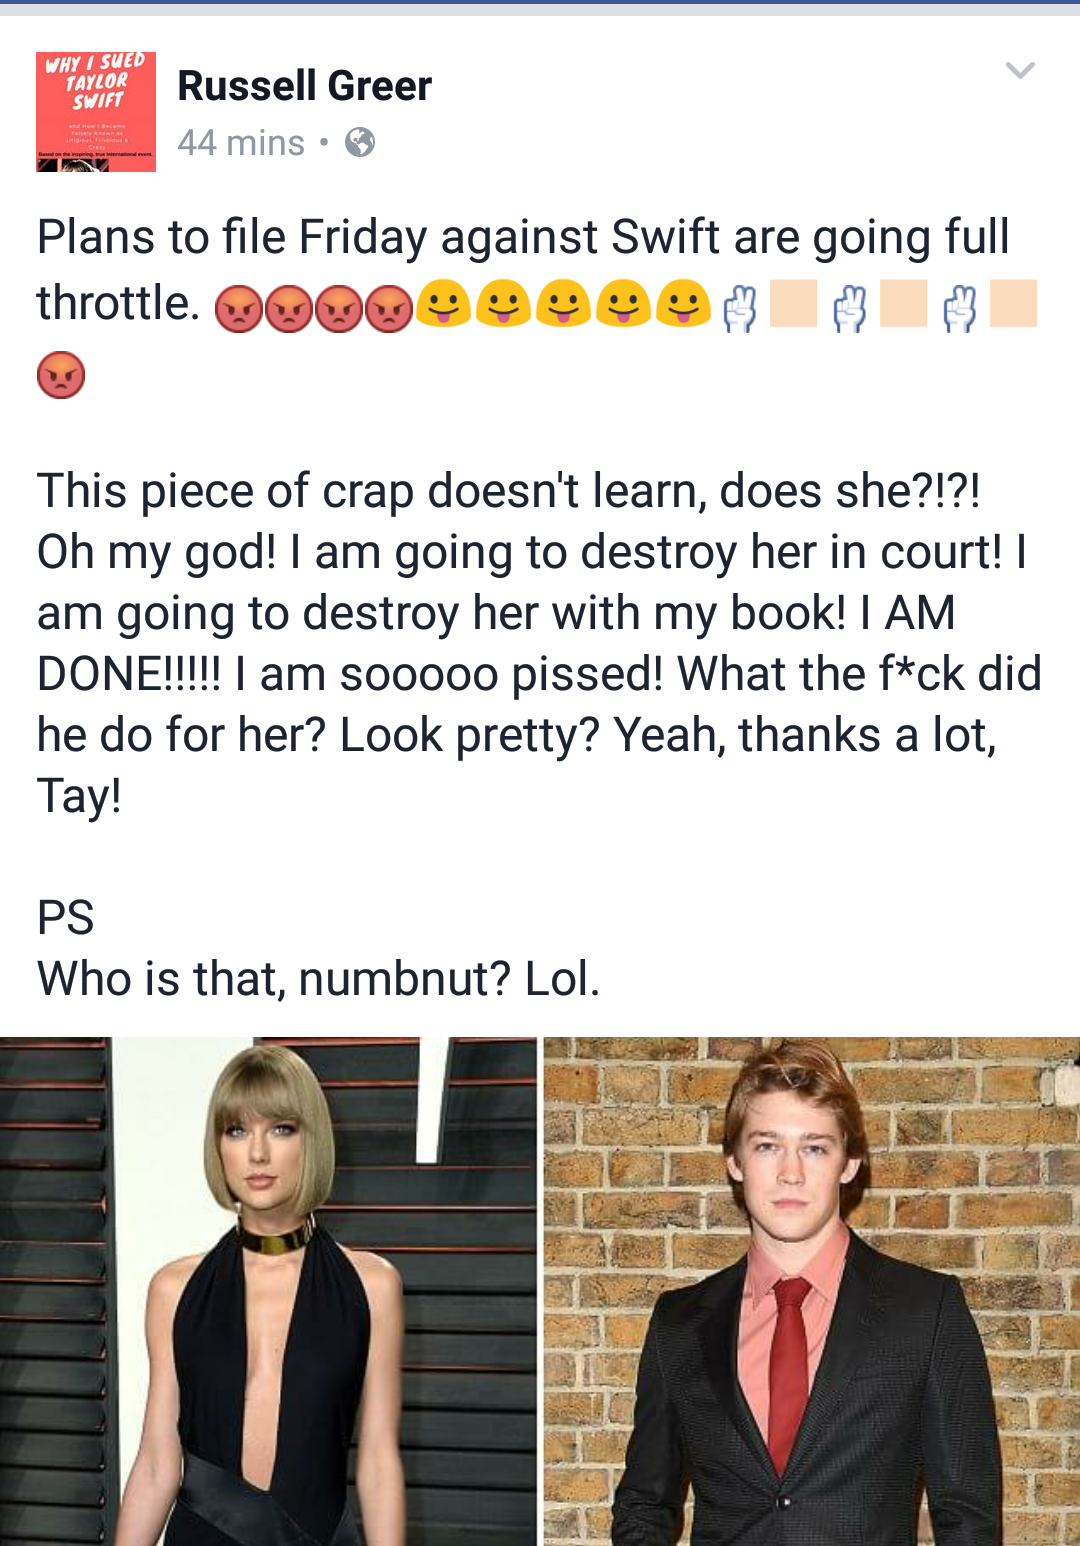
Task: Select the first skin-tone square swatch
Action: pos(794,304)
